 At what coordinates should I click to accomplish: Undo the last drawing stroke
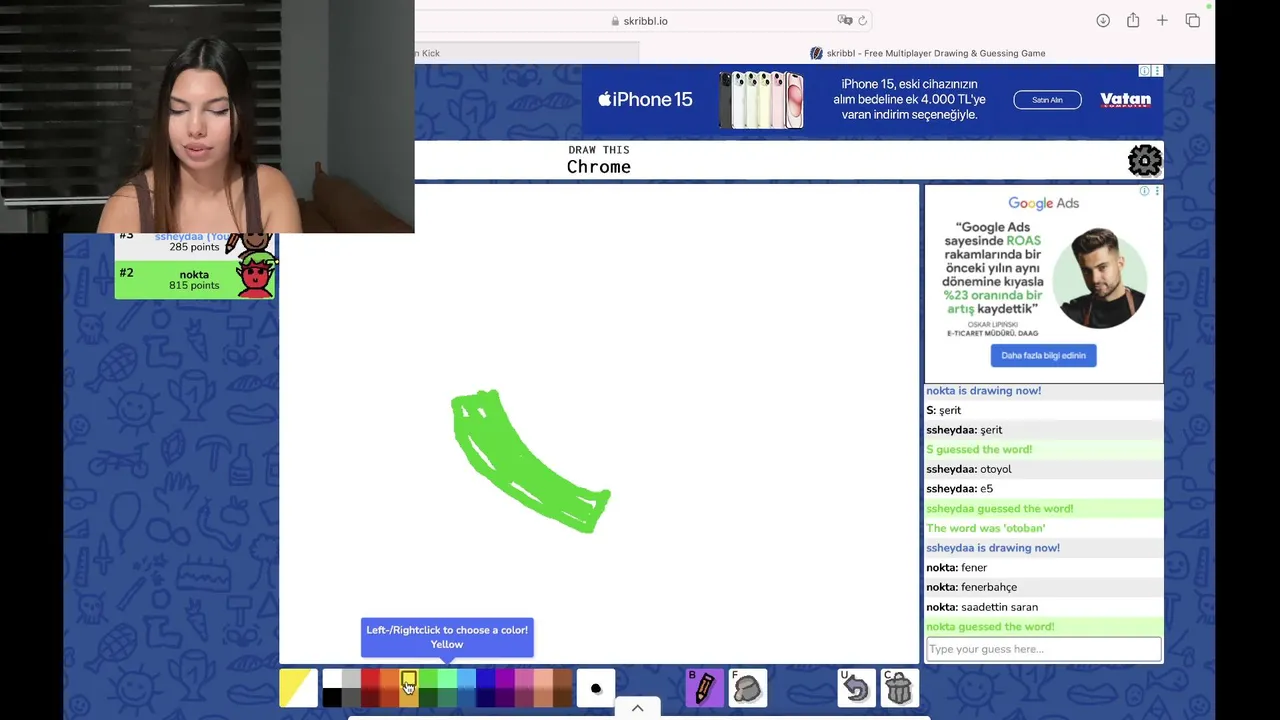[856, 688]
